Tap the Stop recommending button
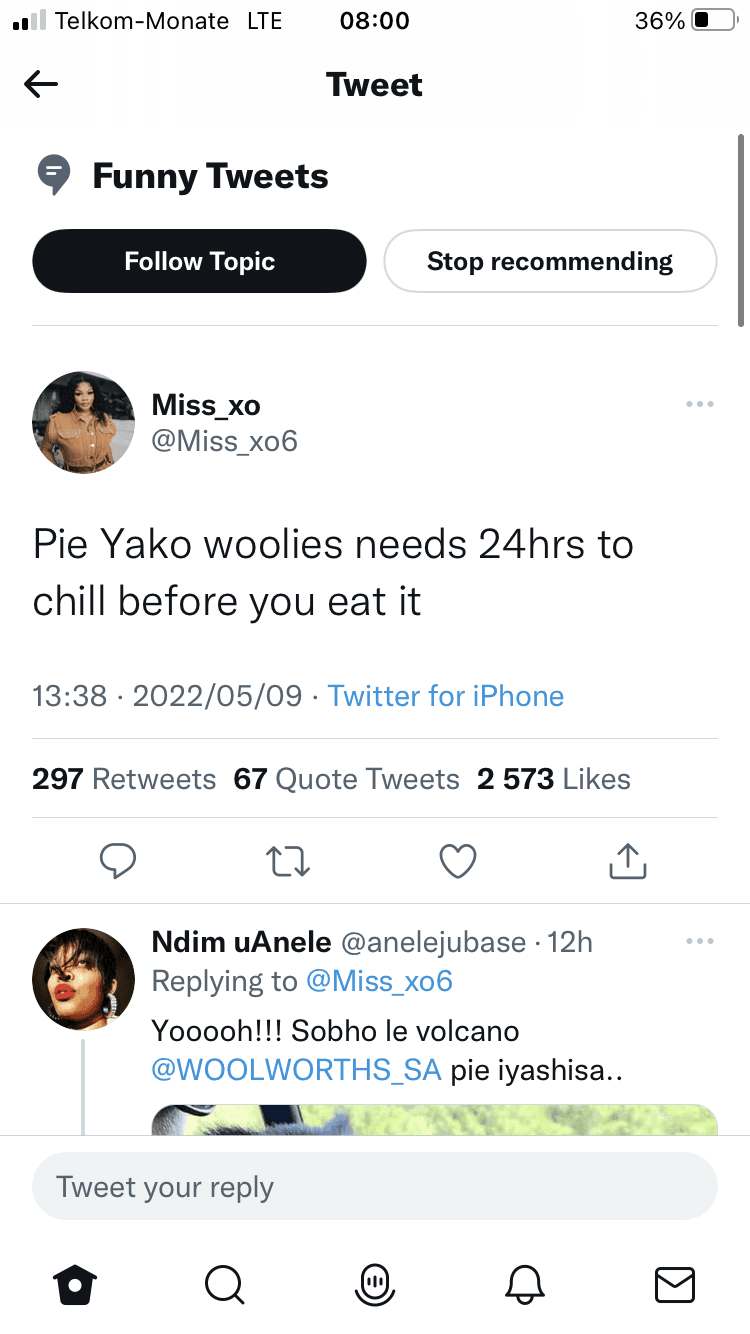Image resolution: width=750 pixels, height=1334 pixels. 550,261
